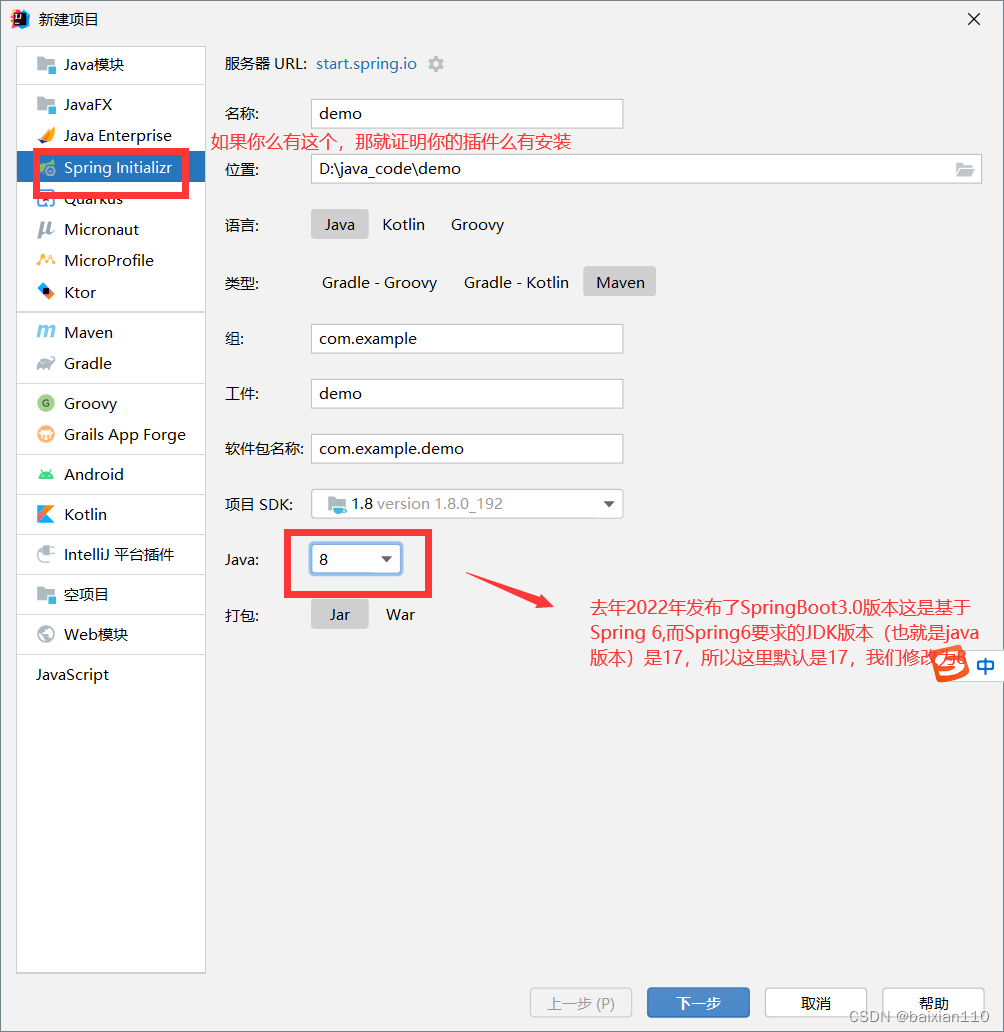Image resolution: width=1004 pixels, height=1032 pixels.
Task: Click the Cancel button
Action: click(816, 1002)
